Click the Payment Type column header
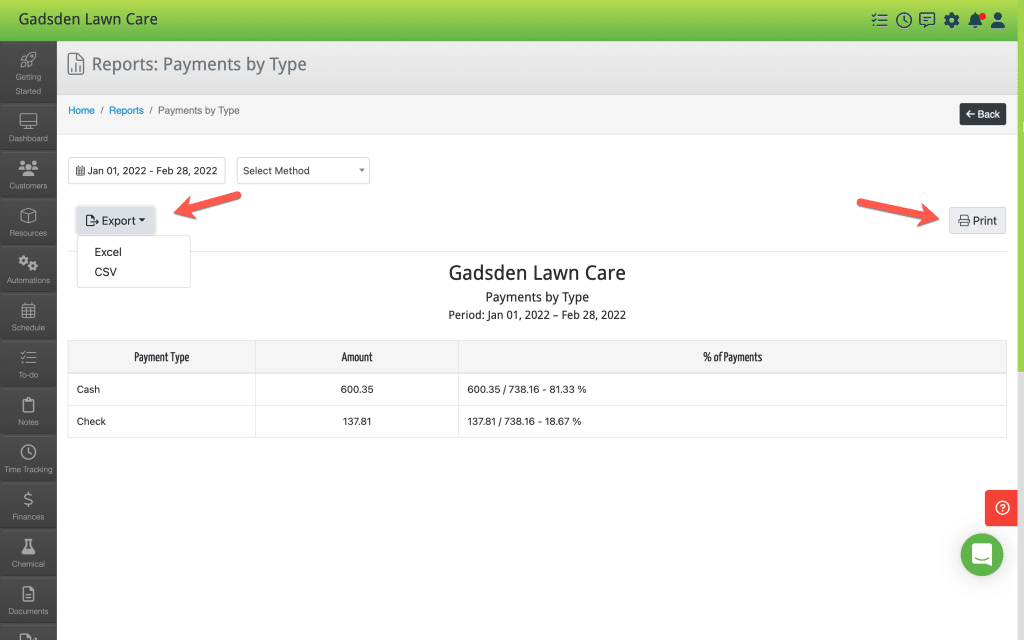 (x=161, y=357)
